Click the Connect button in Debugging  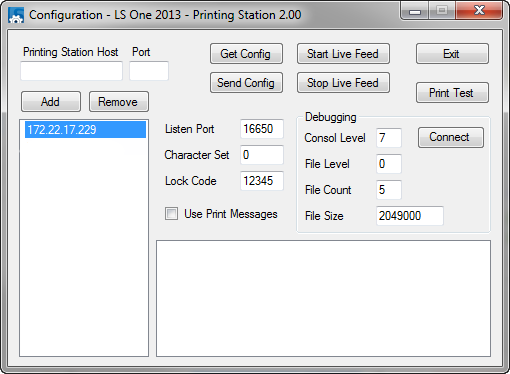[451, 137]
